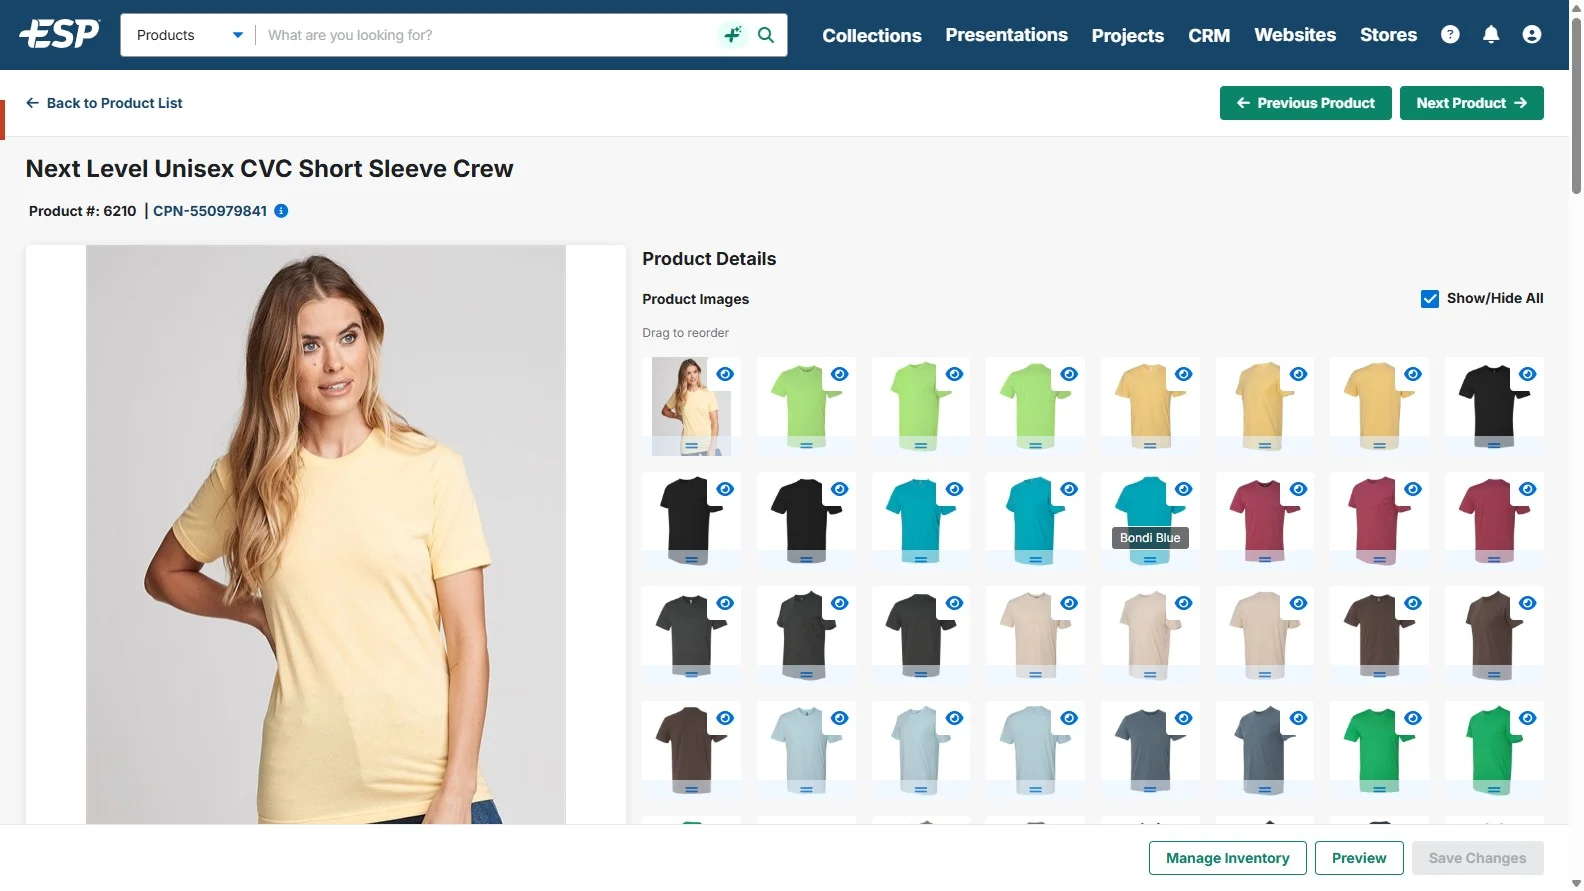Click the Preview button
1584x891 pixels.
[1359, 858]
